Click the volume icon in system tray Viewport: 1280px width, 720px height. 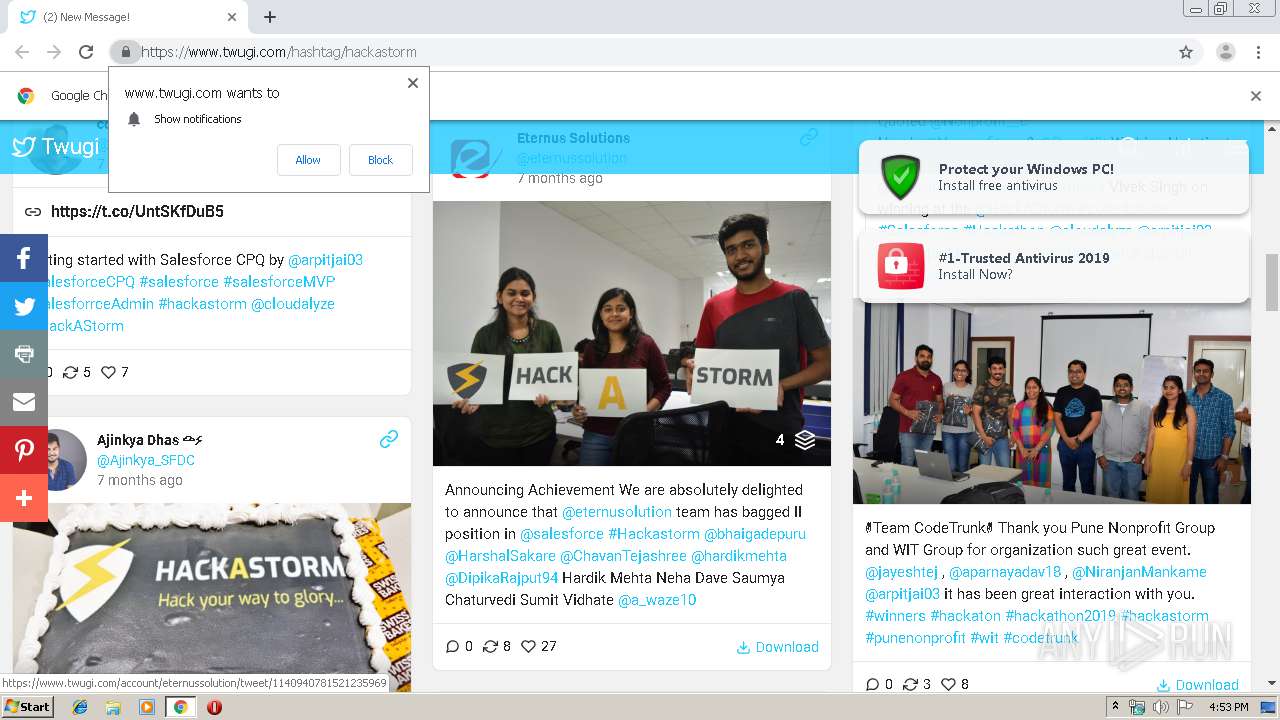pyautogui.click(x=1161, y=707)
